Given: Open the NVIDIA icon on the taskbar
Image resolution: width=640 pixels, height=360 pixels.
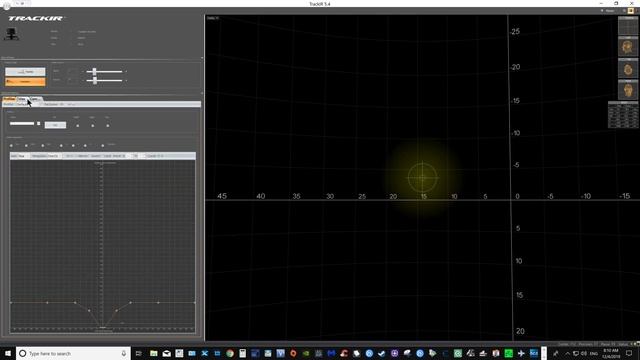Looking at the screenshot, I should point(306,353).
